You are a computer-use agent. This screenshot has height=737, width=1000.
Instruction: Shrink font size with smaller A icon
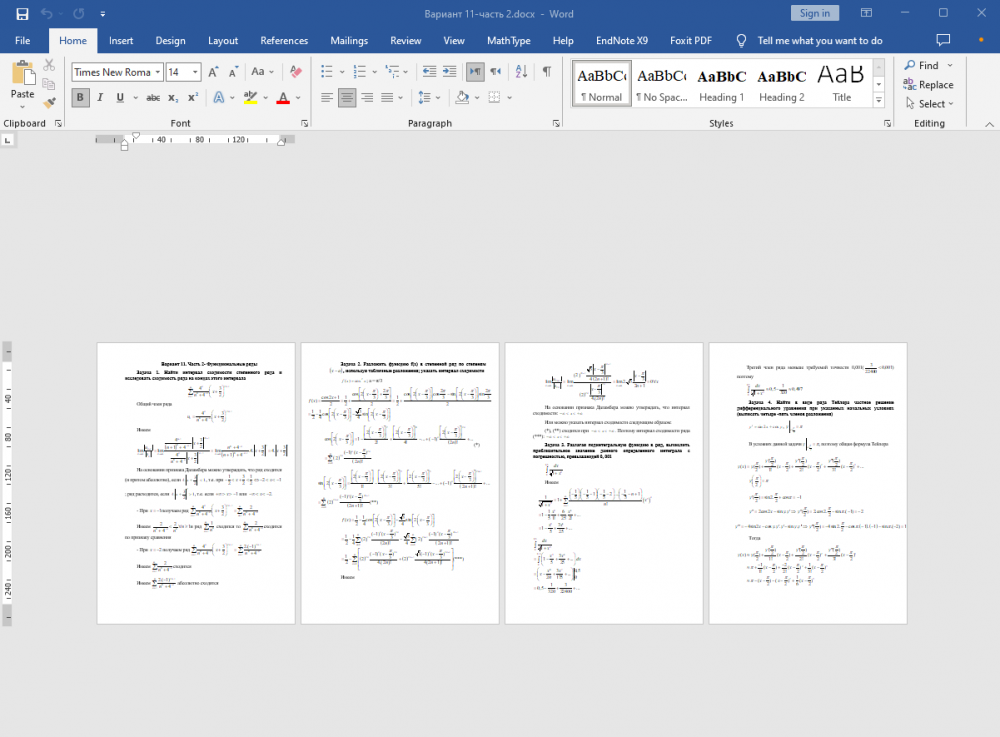[233, 72]
